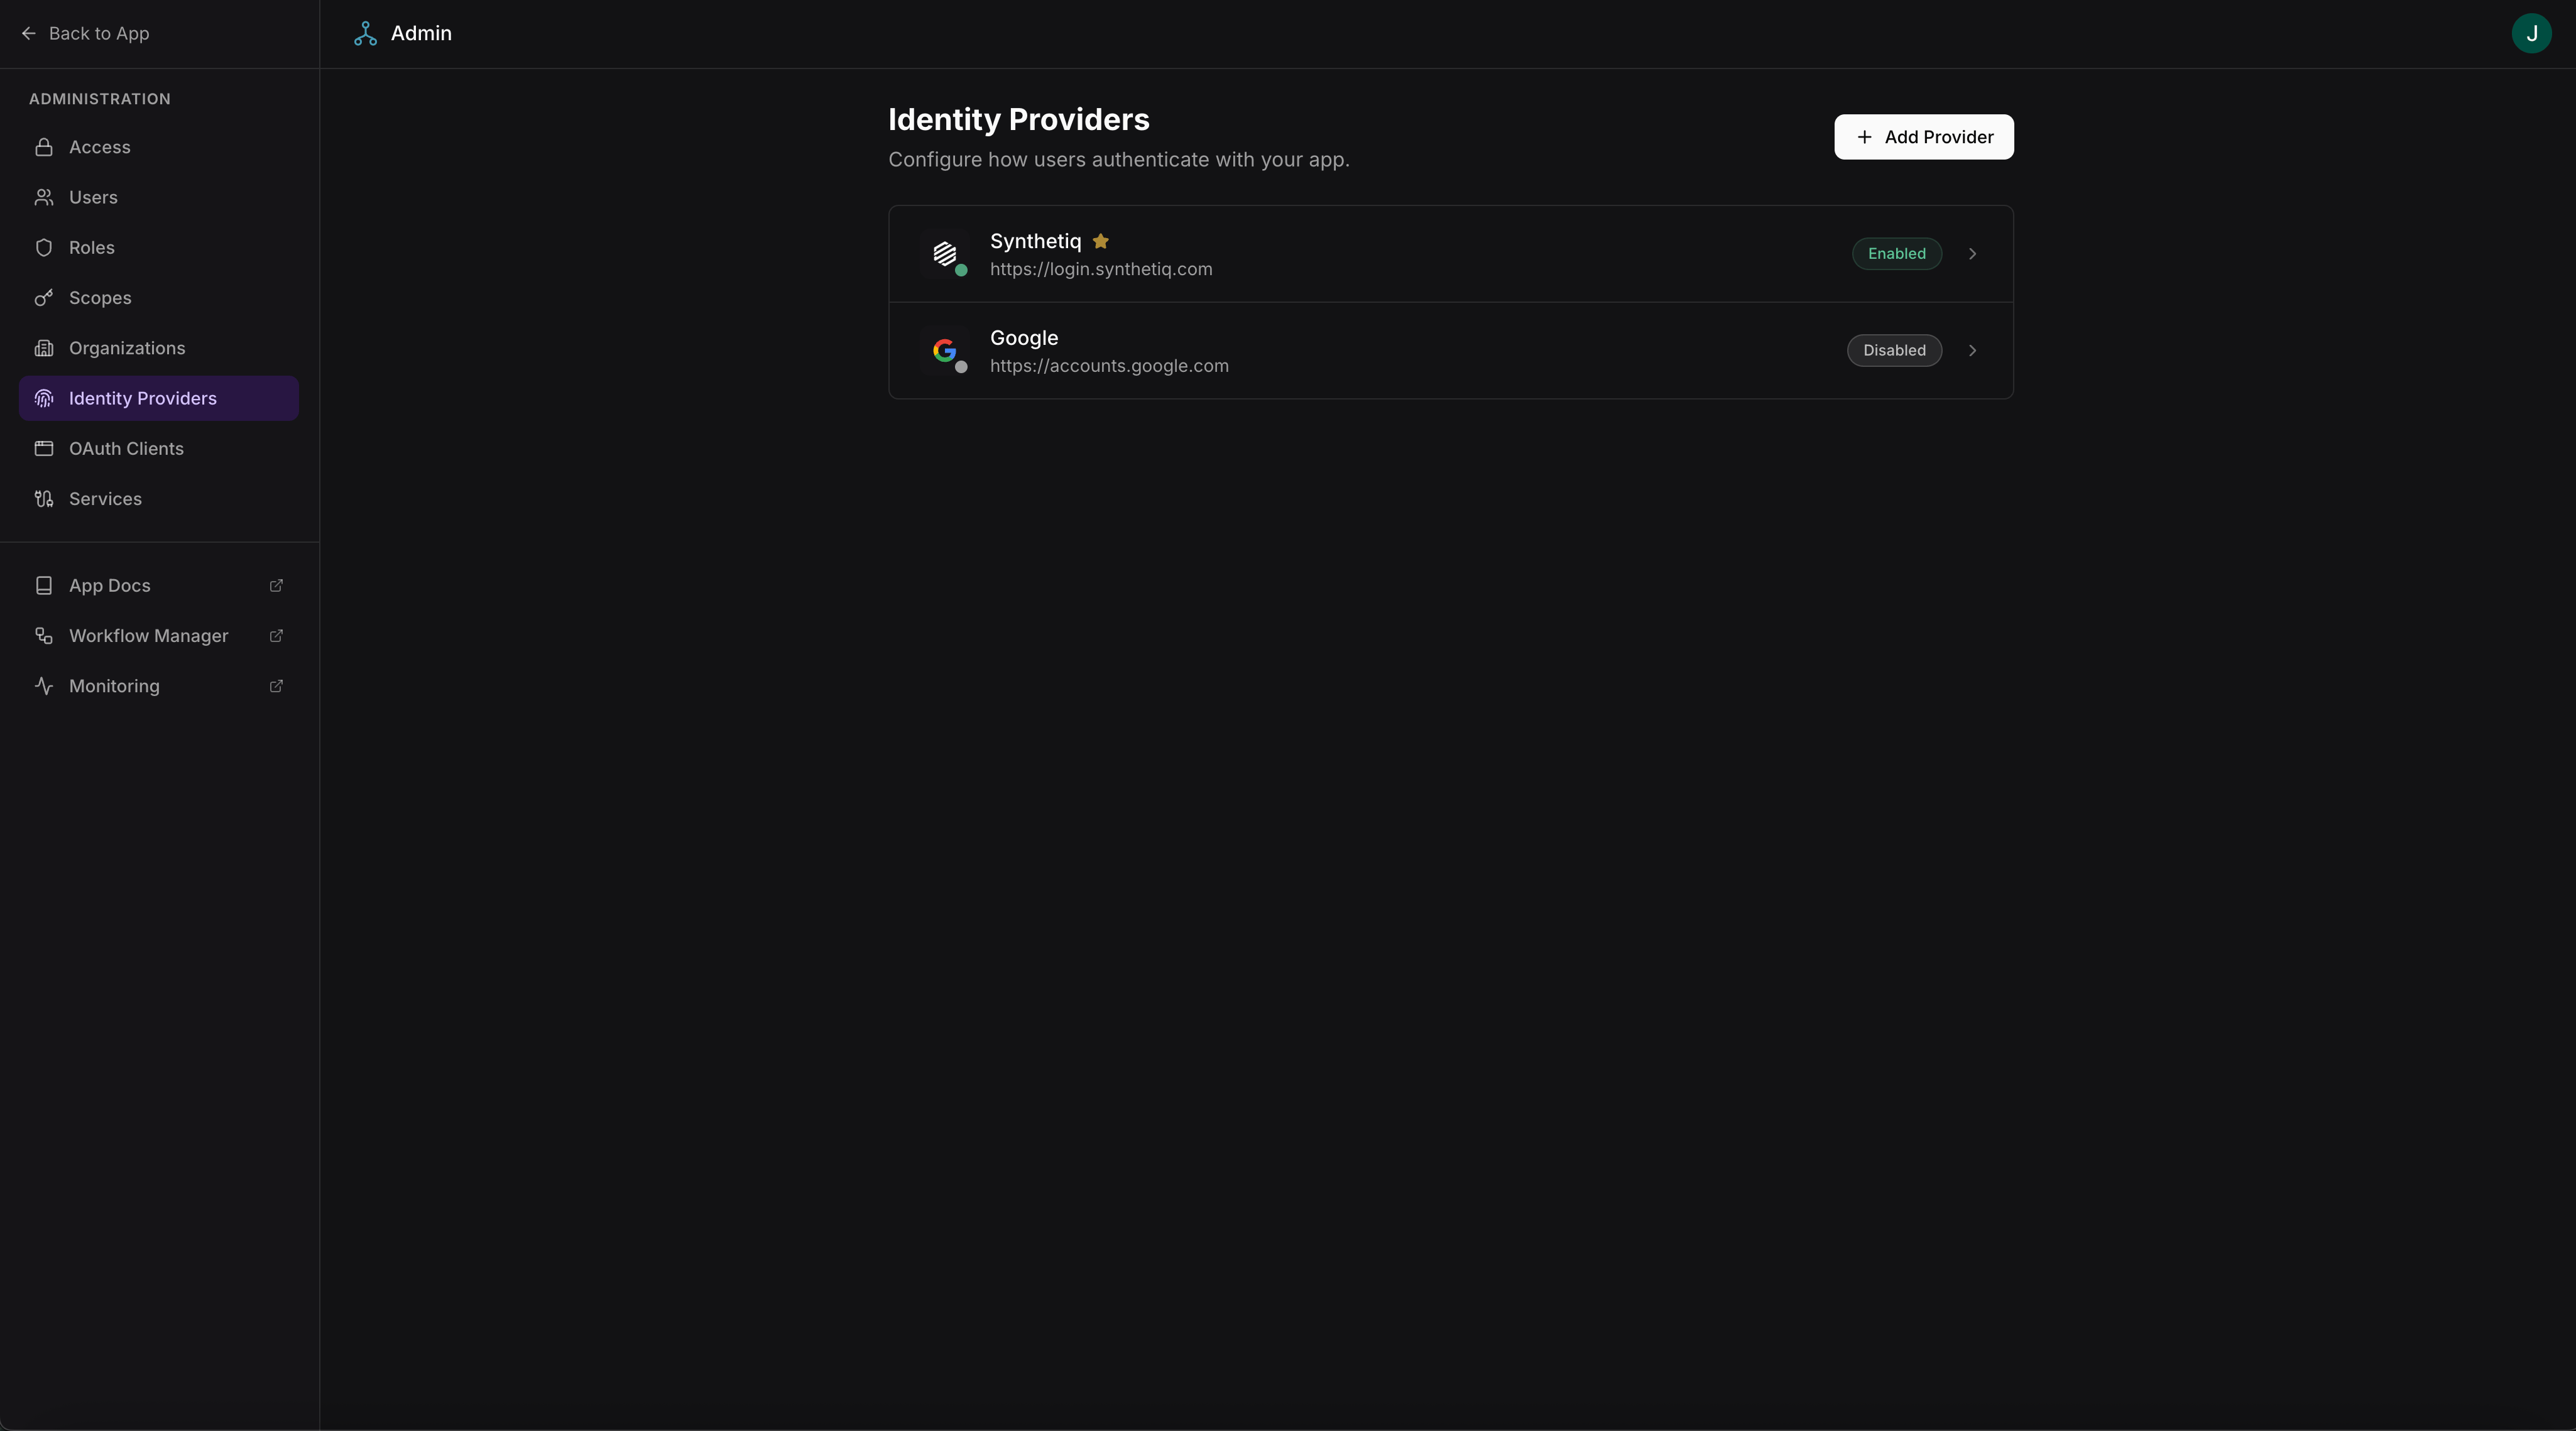
Task: Click the Identity Providers page heading
Action: point(1019,119)
